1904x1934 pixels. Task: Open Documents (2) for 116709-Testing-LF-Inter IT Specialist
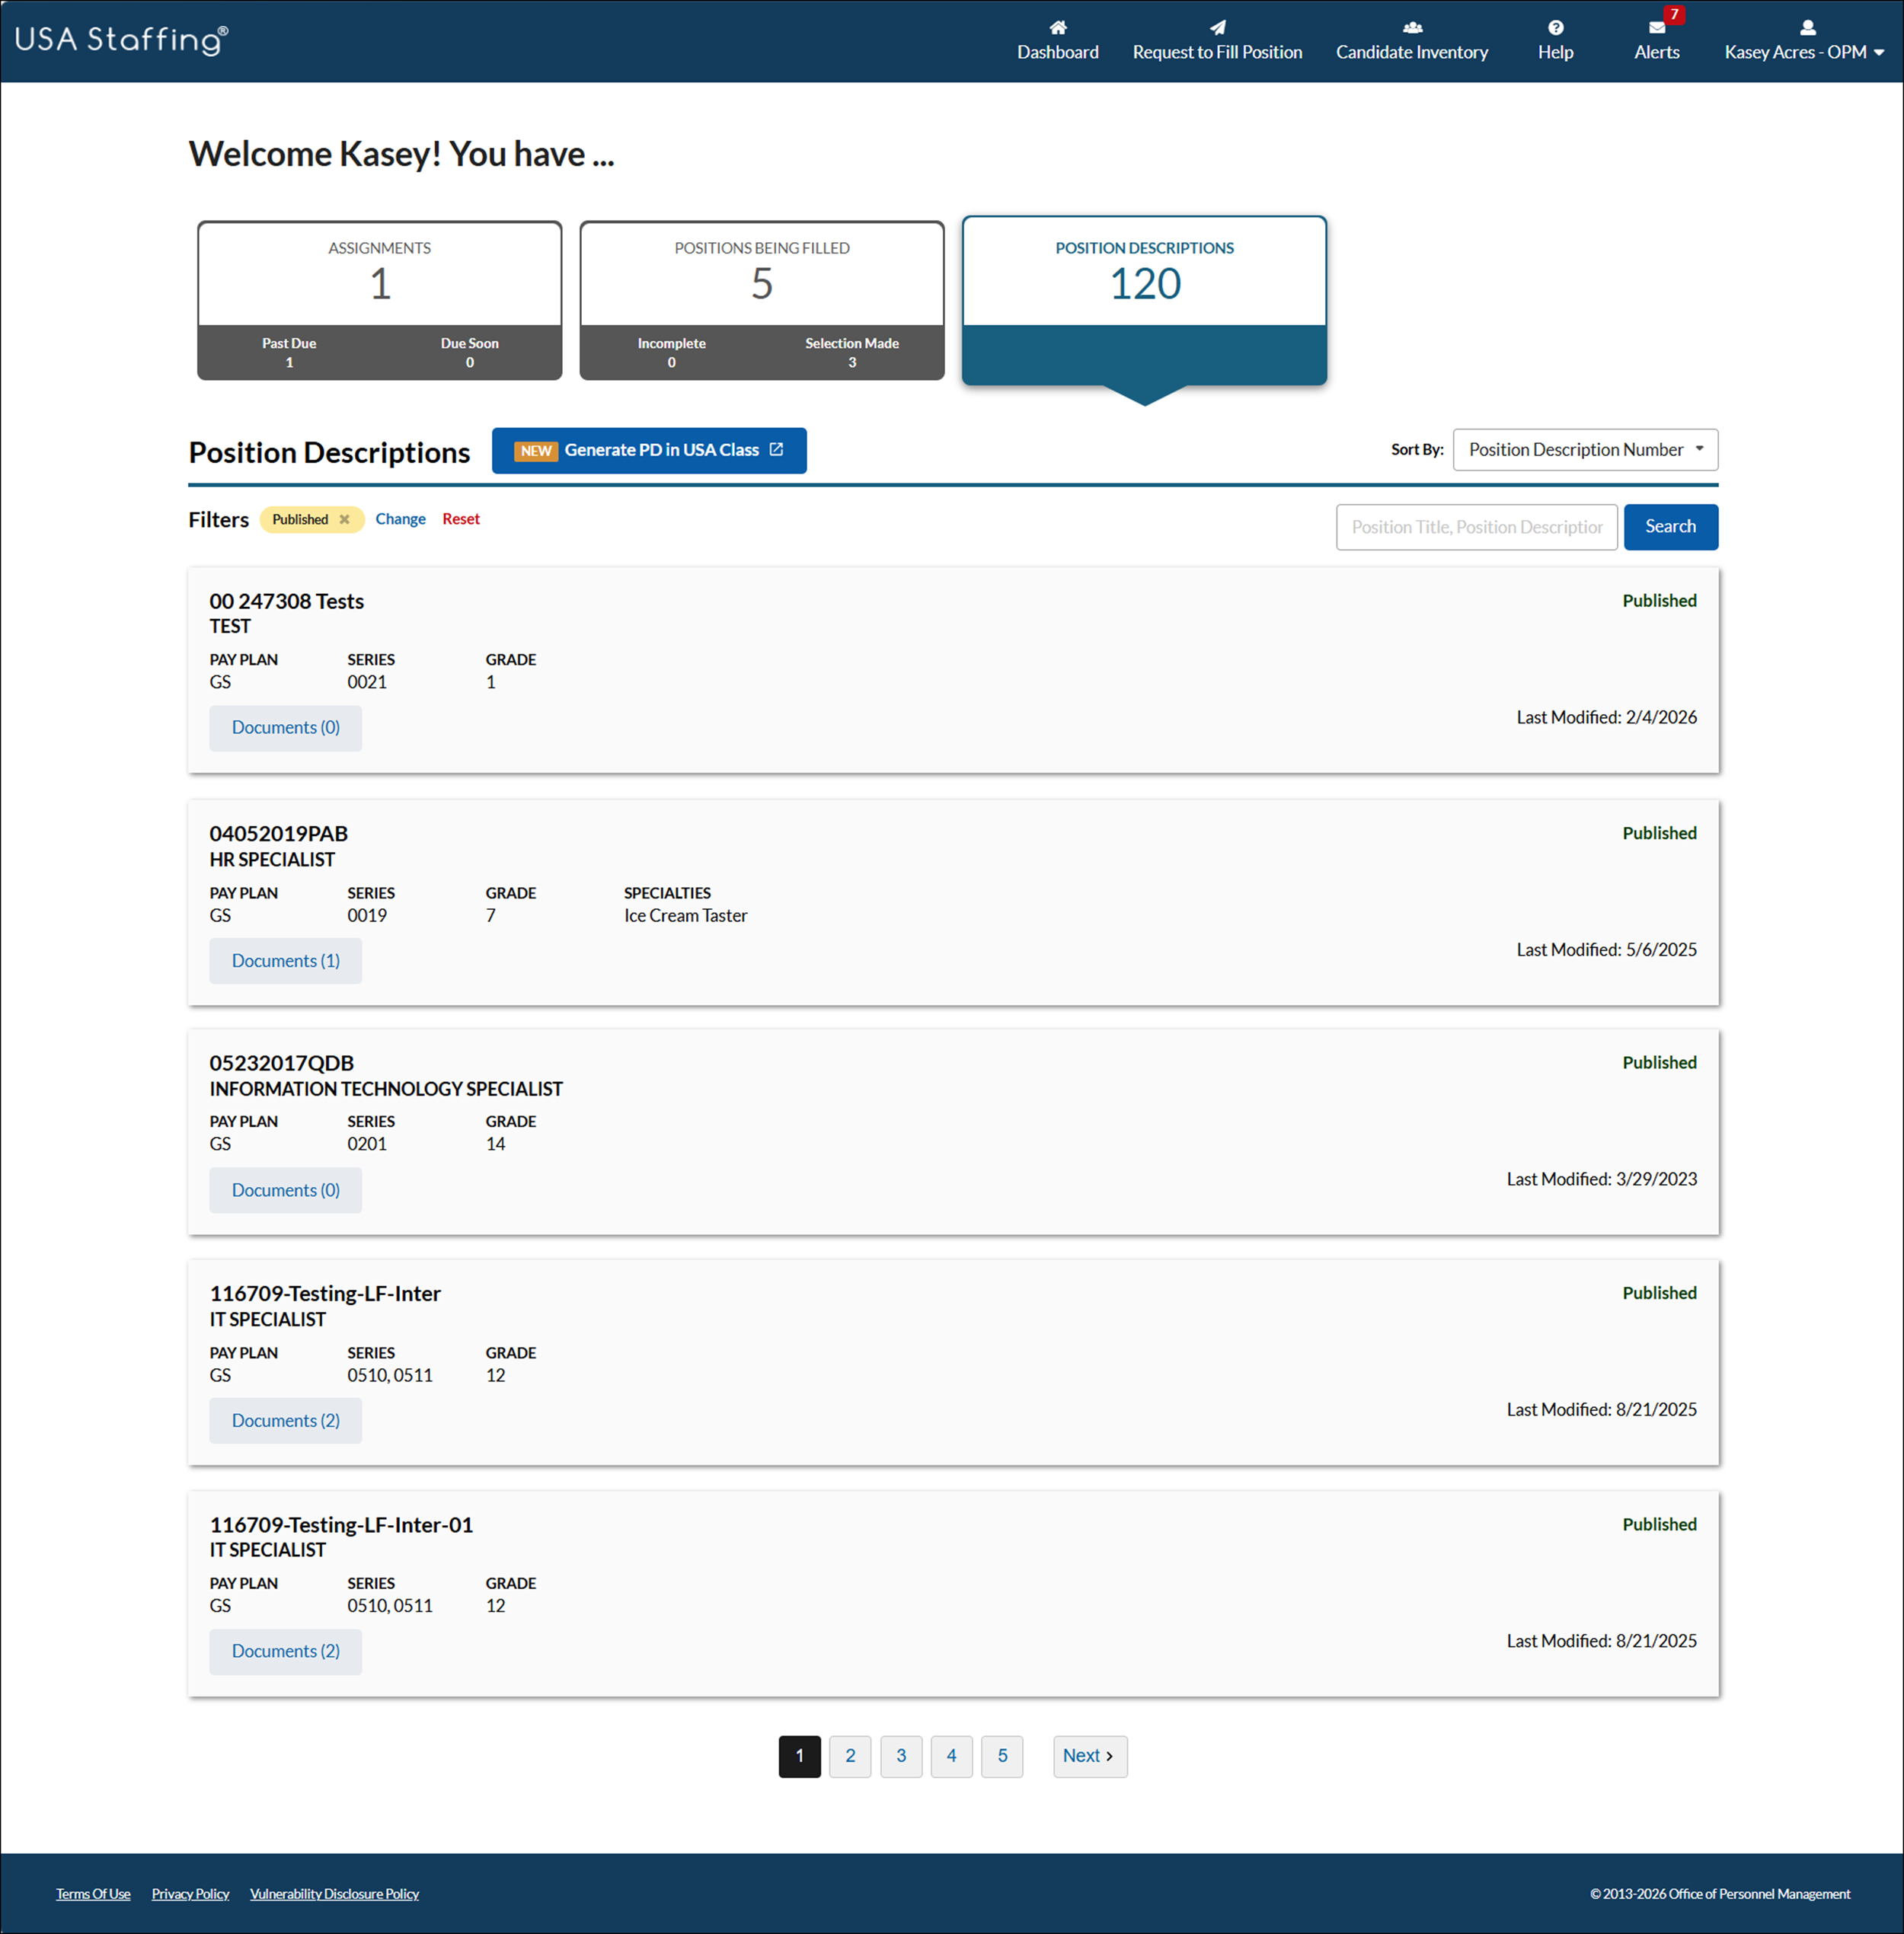(x=285, y=1421)
